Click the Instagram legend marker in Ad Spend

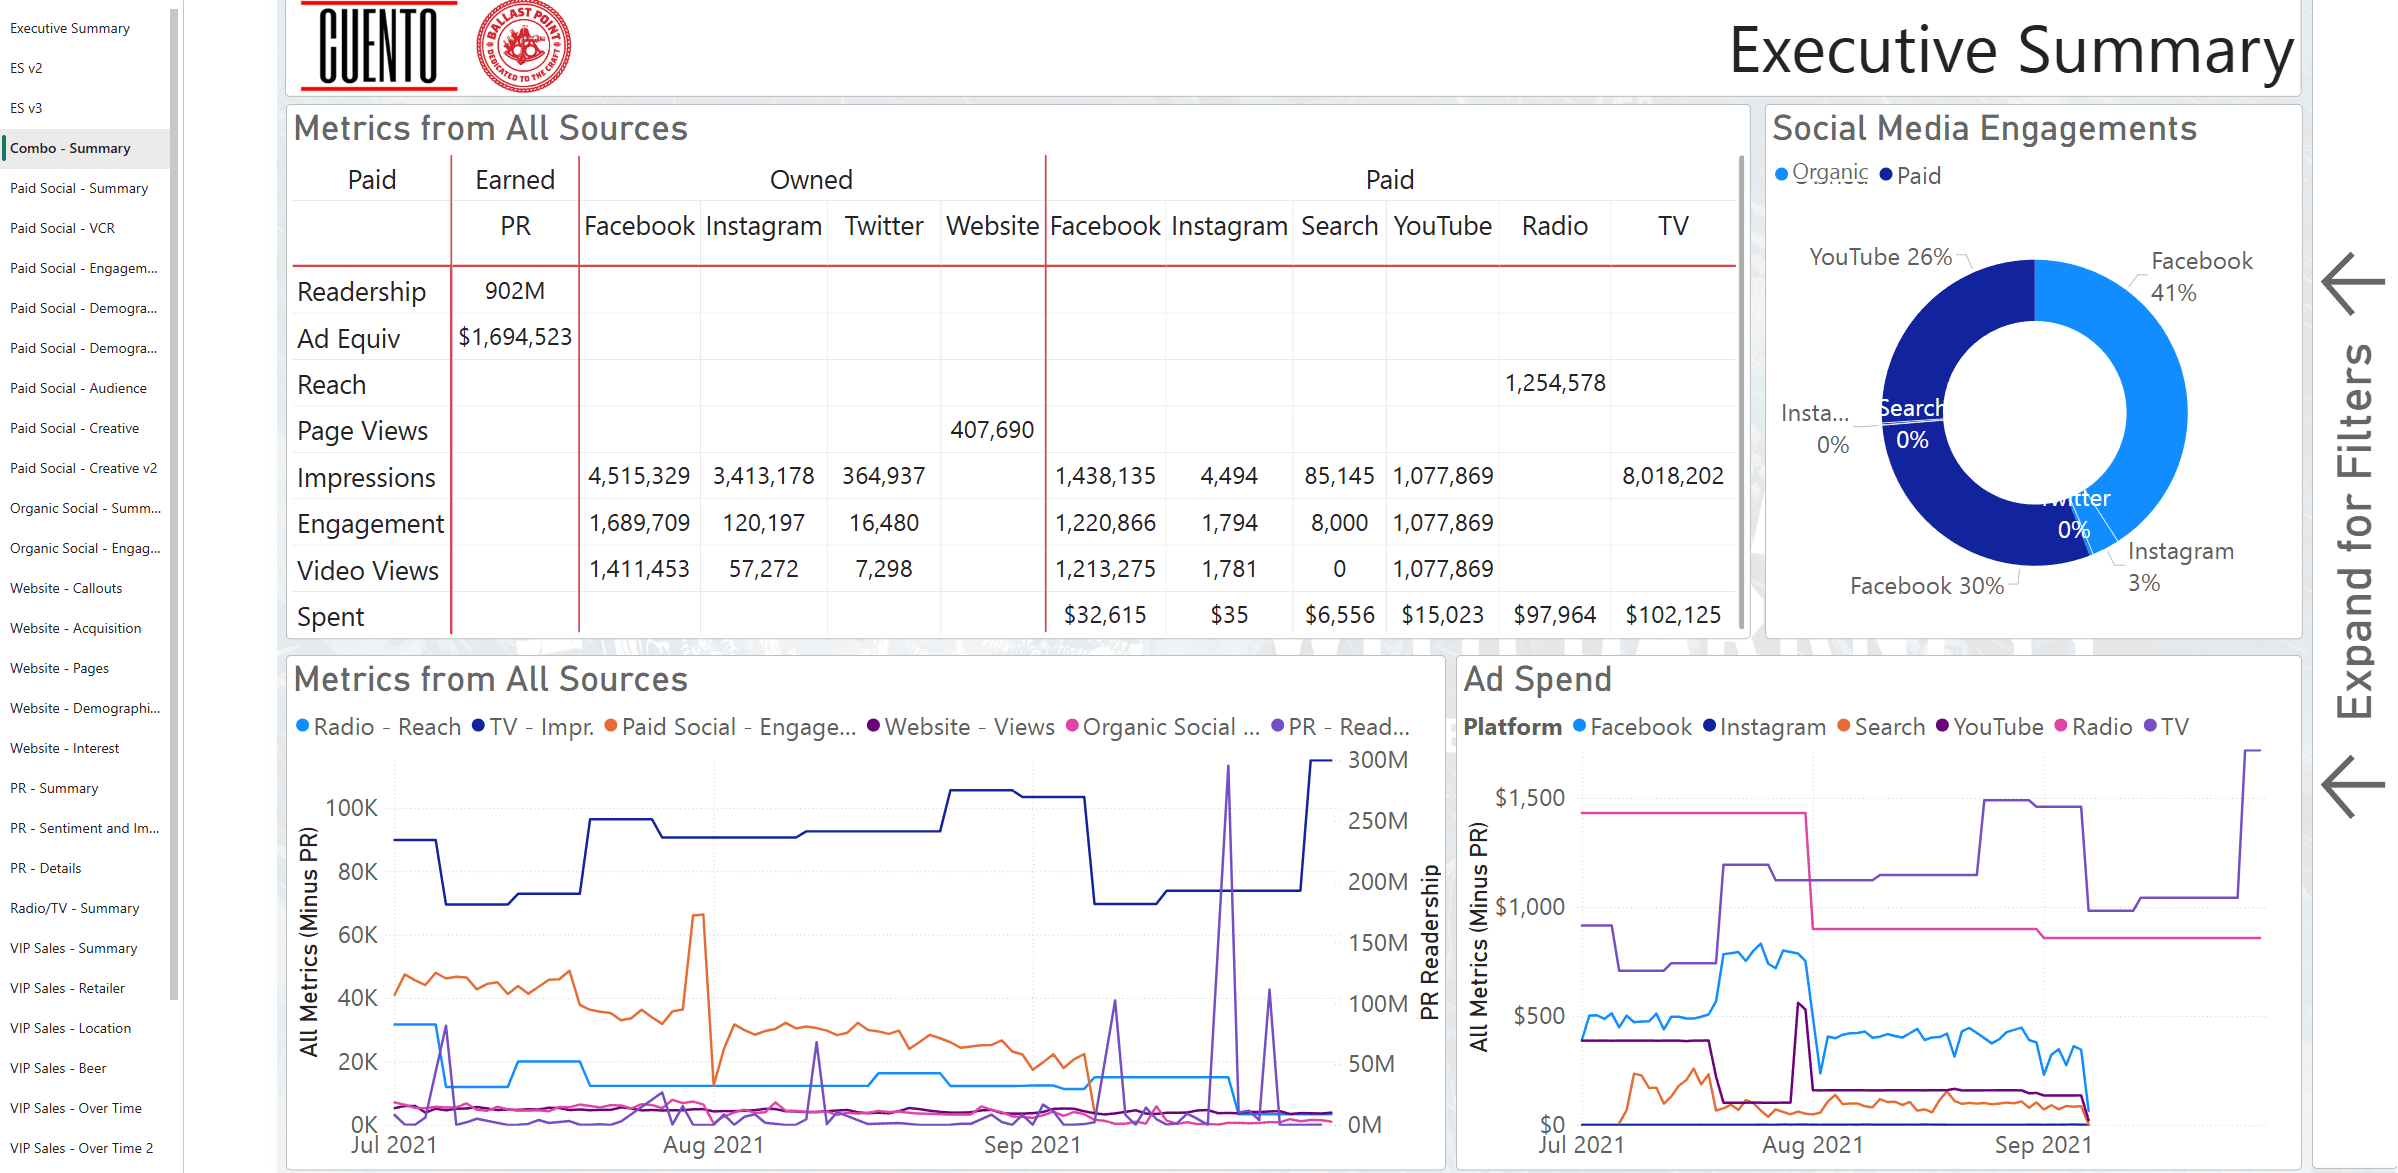tap(1710, 727)
